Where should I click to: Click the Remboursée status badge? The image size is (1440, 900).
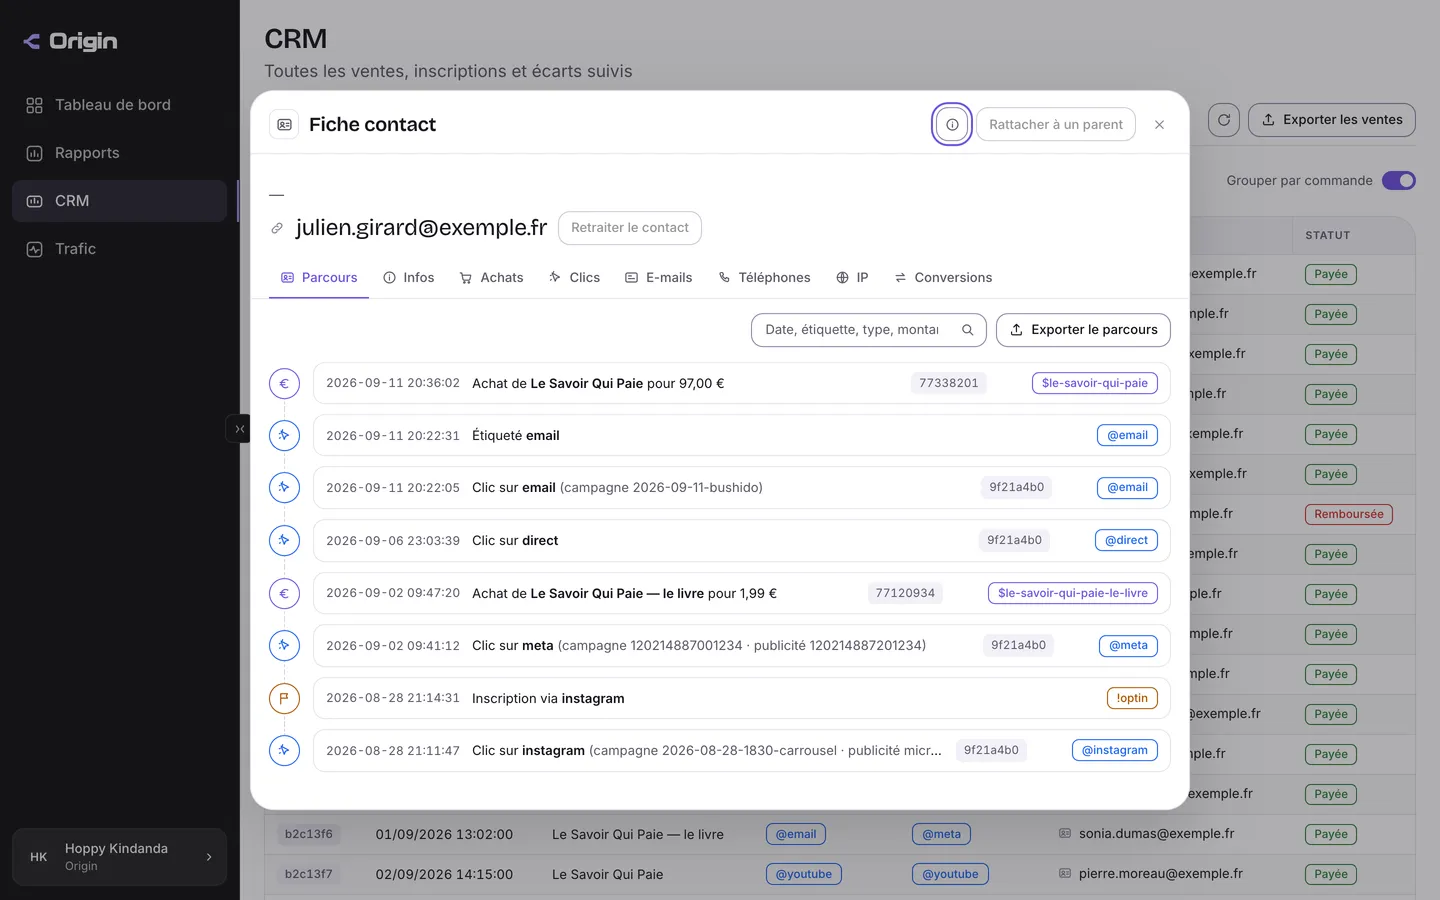[x=1349, y=514]
